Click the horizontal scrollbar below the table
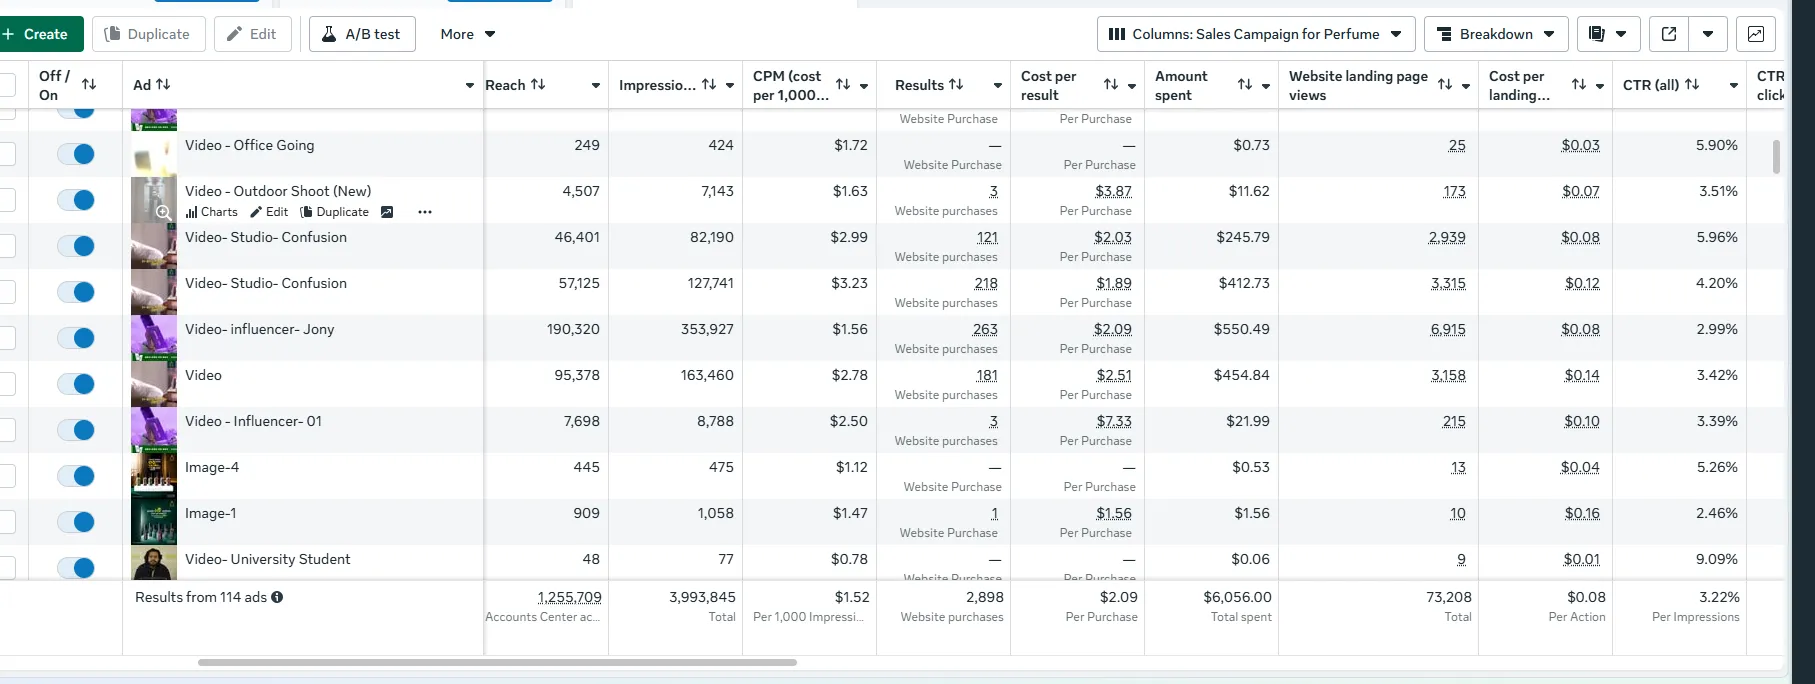Viewport: 1815px width, 684px height. (x=497, y=662)
